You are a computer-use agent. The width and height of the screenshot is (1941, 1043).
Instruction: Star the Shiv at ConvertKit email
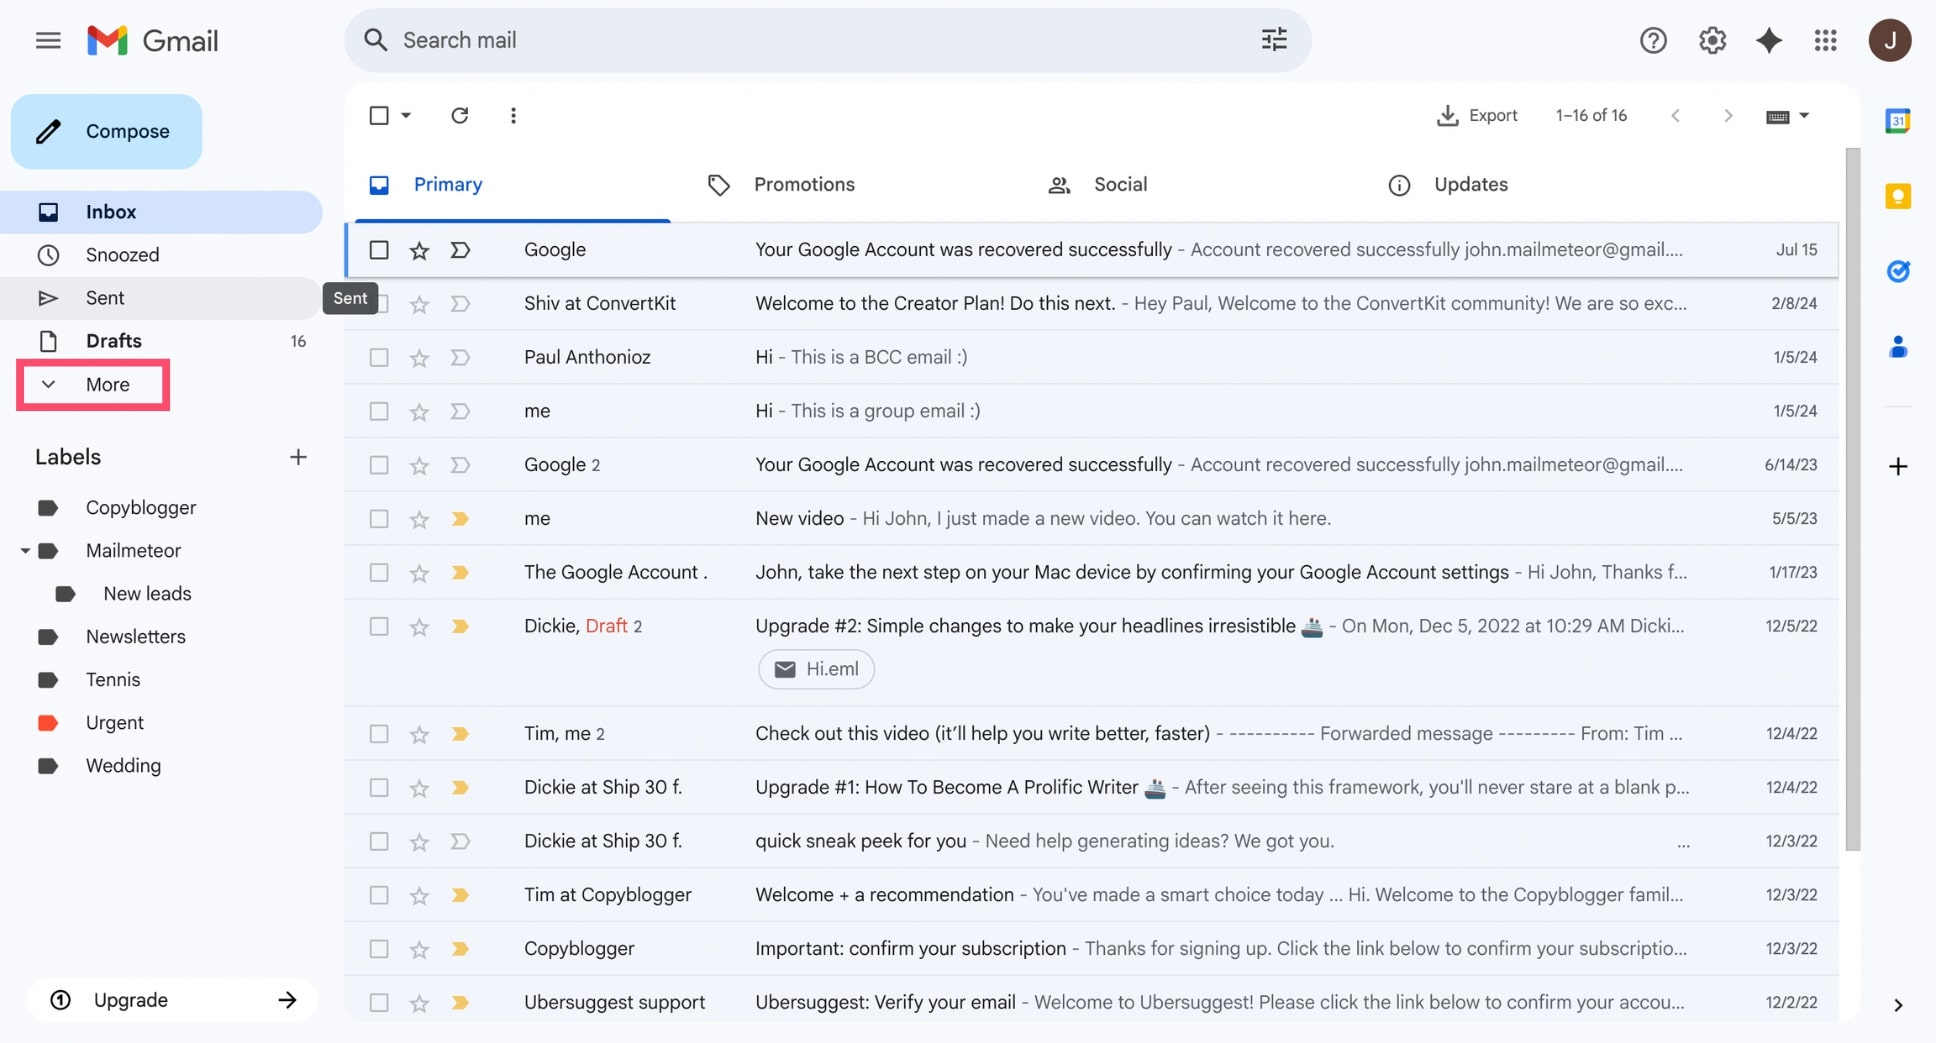(419, 304)
